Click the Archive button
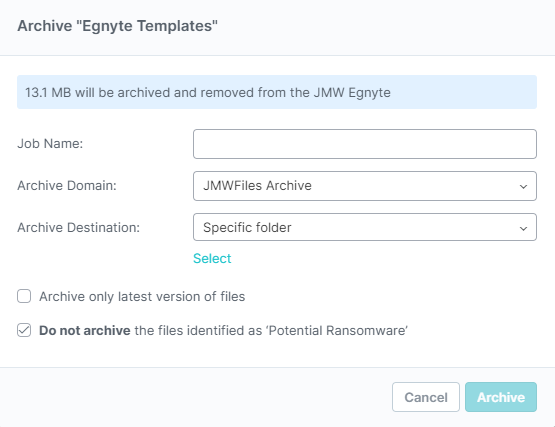555x427 pixels. point(501,397)
